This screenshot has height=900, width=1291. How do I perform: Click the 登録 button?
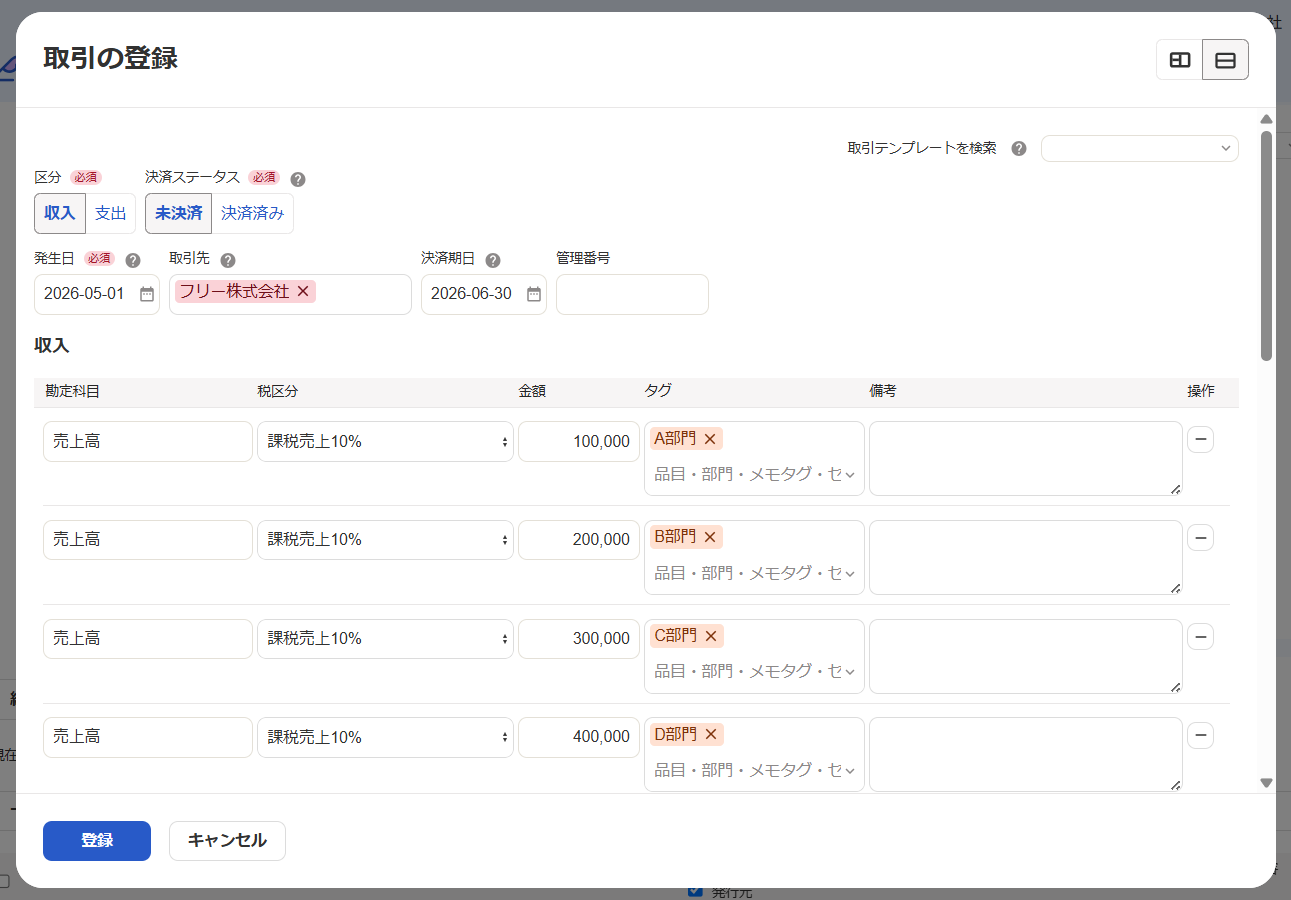tap(97, 841)
